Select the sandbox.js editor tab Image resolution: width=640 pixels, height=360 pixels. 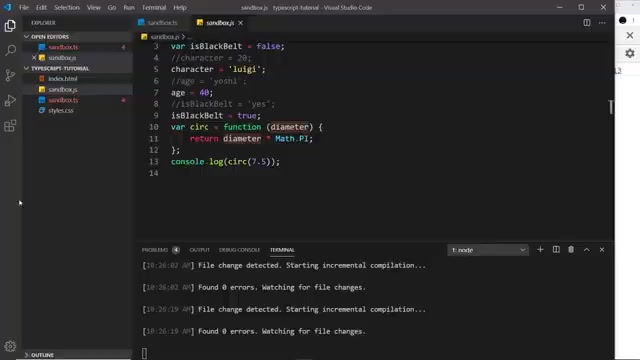pos(220,23)
